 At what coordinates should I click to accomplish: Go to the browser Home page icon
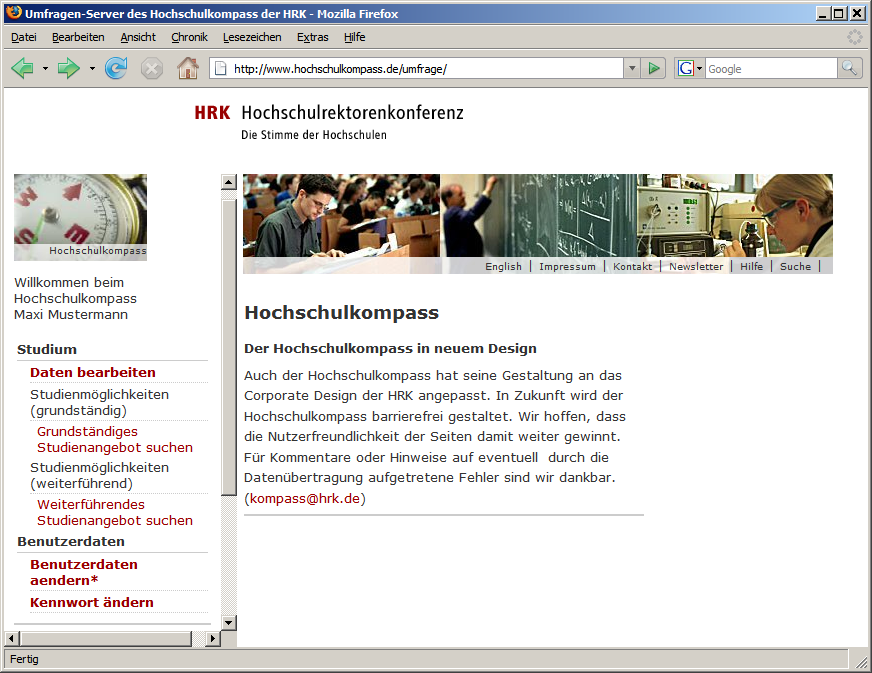click(187, 69)
